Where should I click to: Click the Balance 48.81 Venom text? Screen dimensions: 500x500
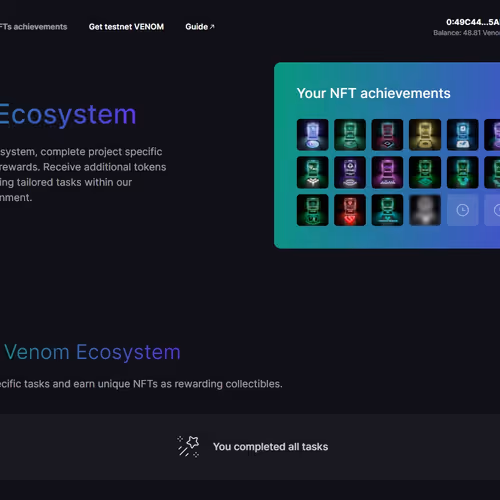pyautogui.click(x=467, y=33)
